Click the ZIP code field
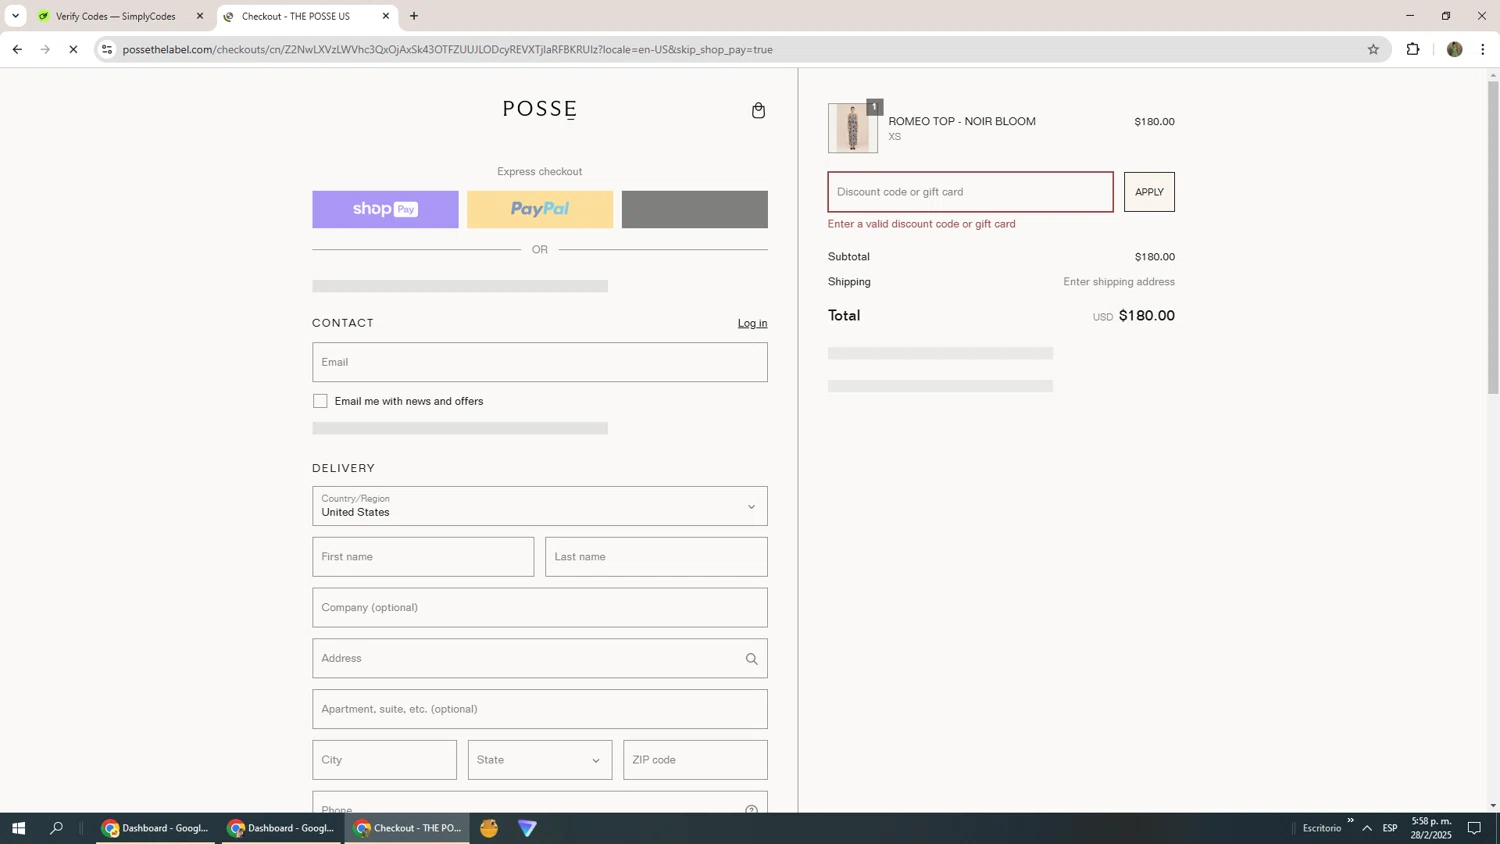Viewport: 1500px width, 844px height. click(695, 760)
